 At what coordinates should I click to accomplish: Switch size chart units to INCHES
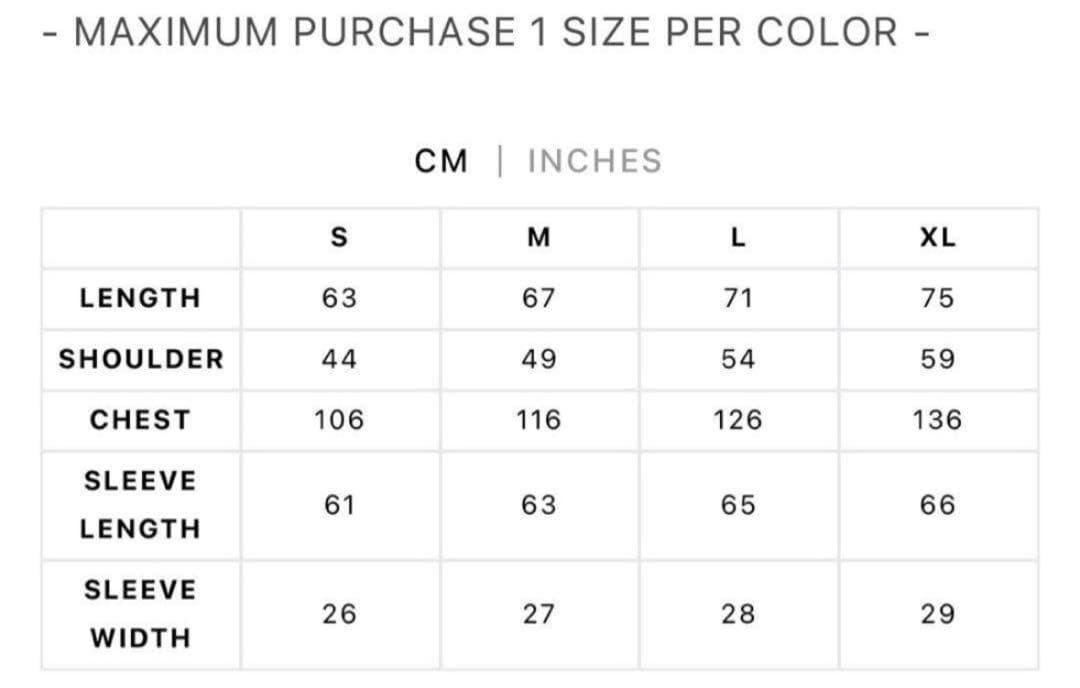594,161
